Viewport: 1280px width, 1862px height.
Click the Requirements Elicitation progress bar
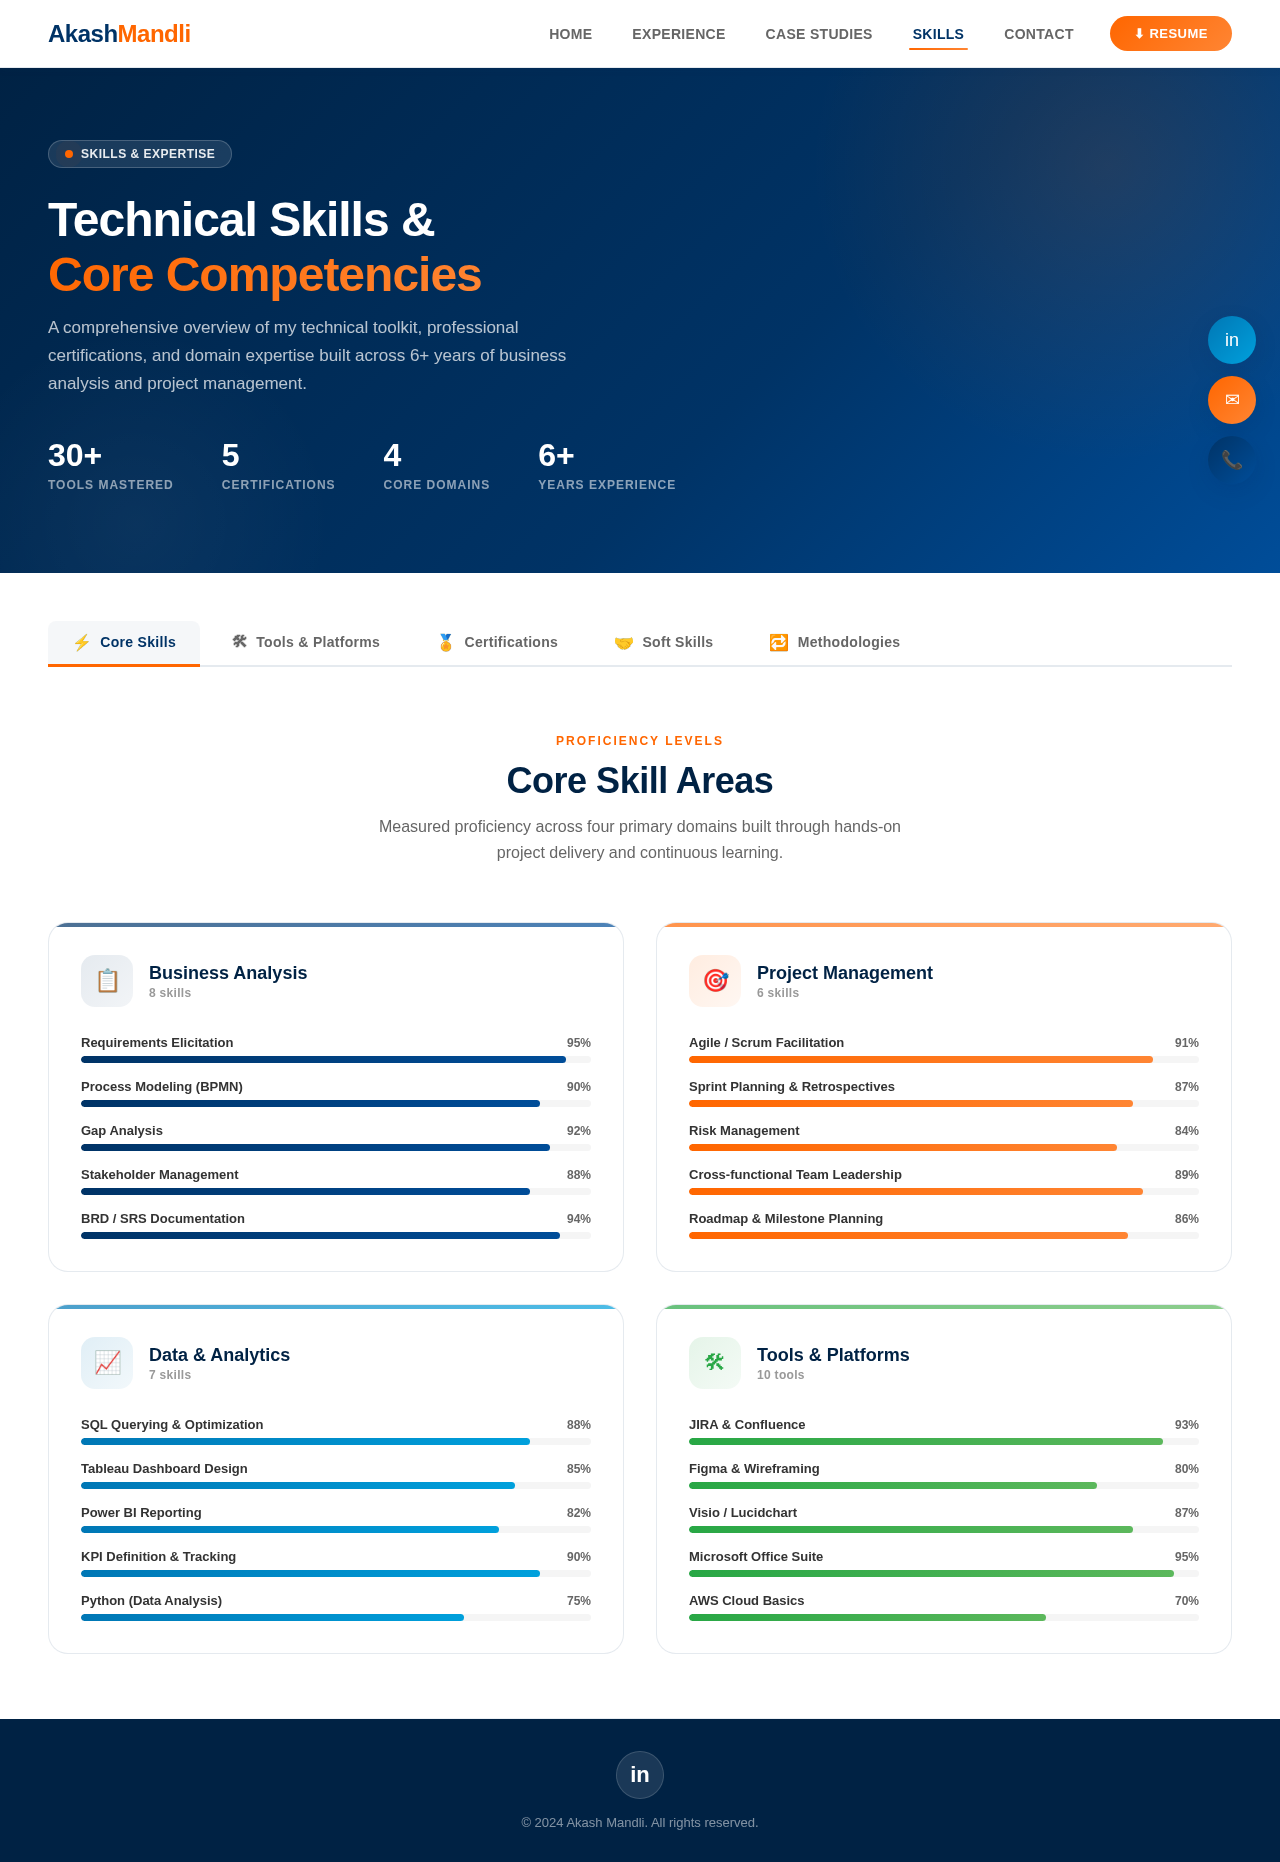coord(336,1059)
